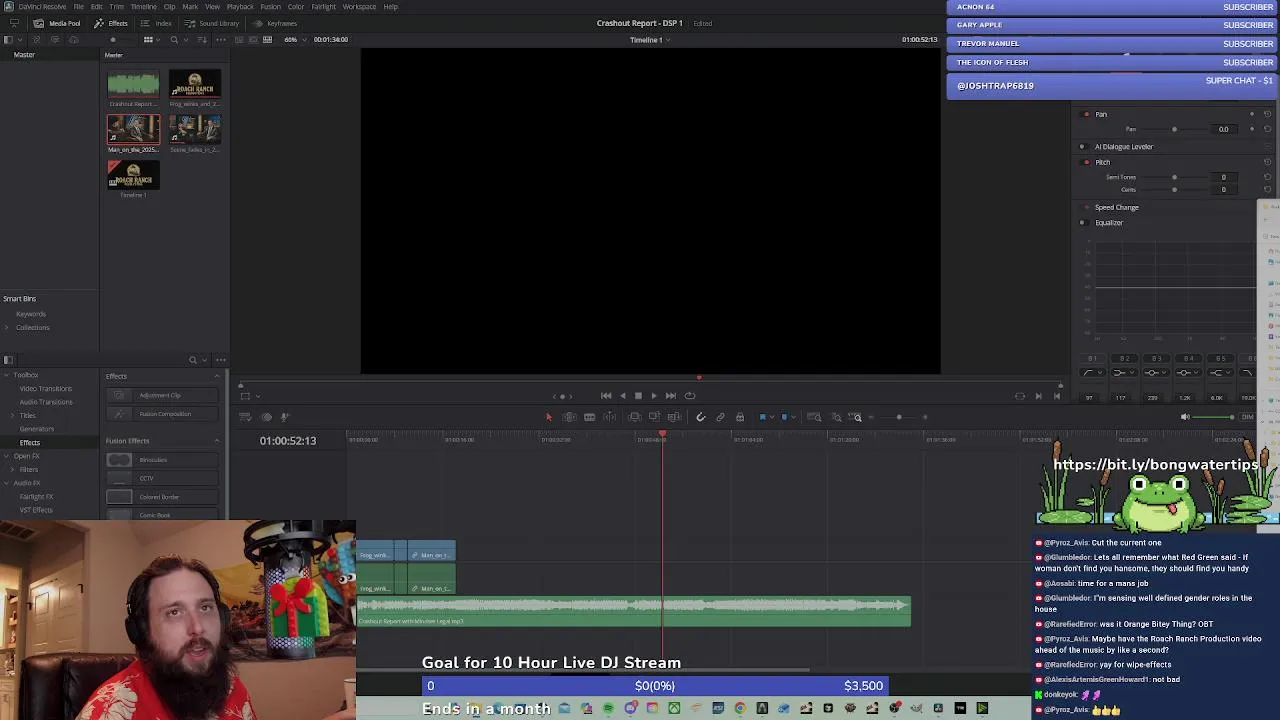Viewport: 1280px width, 720px height.
Task: Click the Replace Clip icon
Action: [x=674, y=417]
